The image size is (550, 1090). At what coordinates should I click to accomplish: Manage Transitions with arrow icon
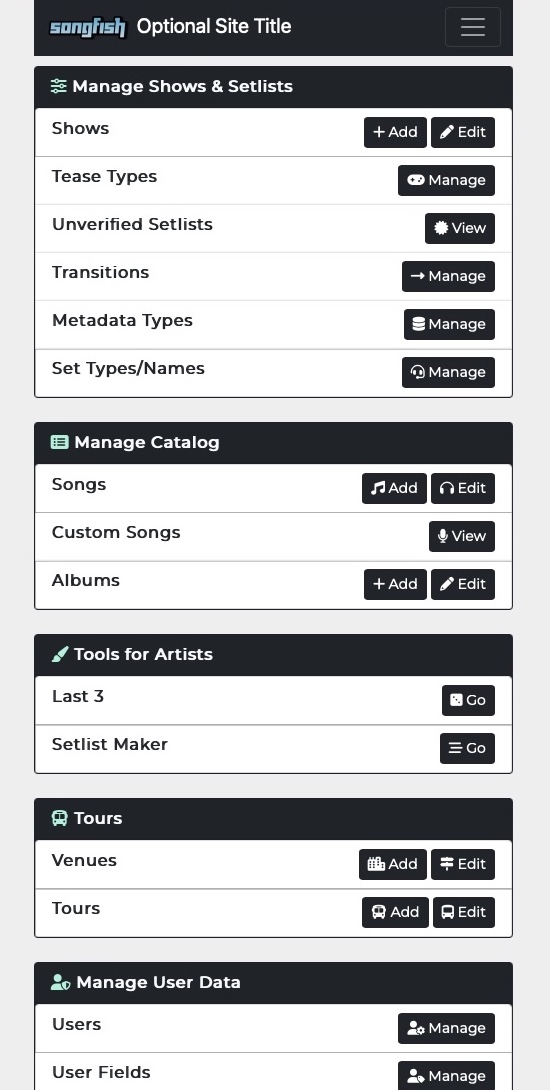[x=448, y=276]
